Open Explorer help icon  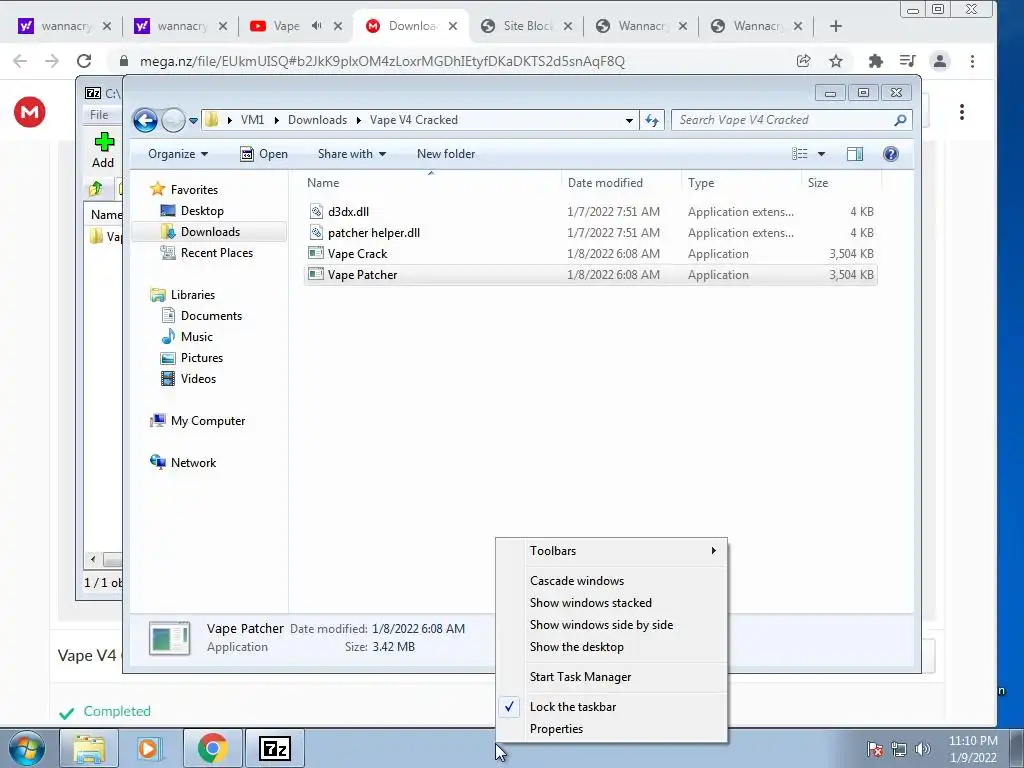(x=891, y=154)
